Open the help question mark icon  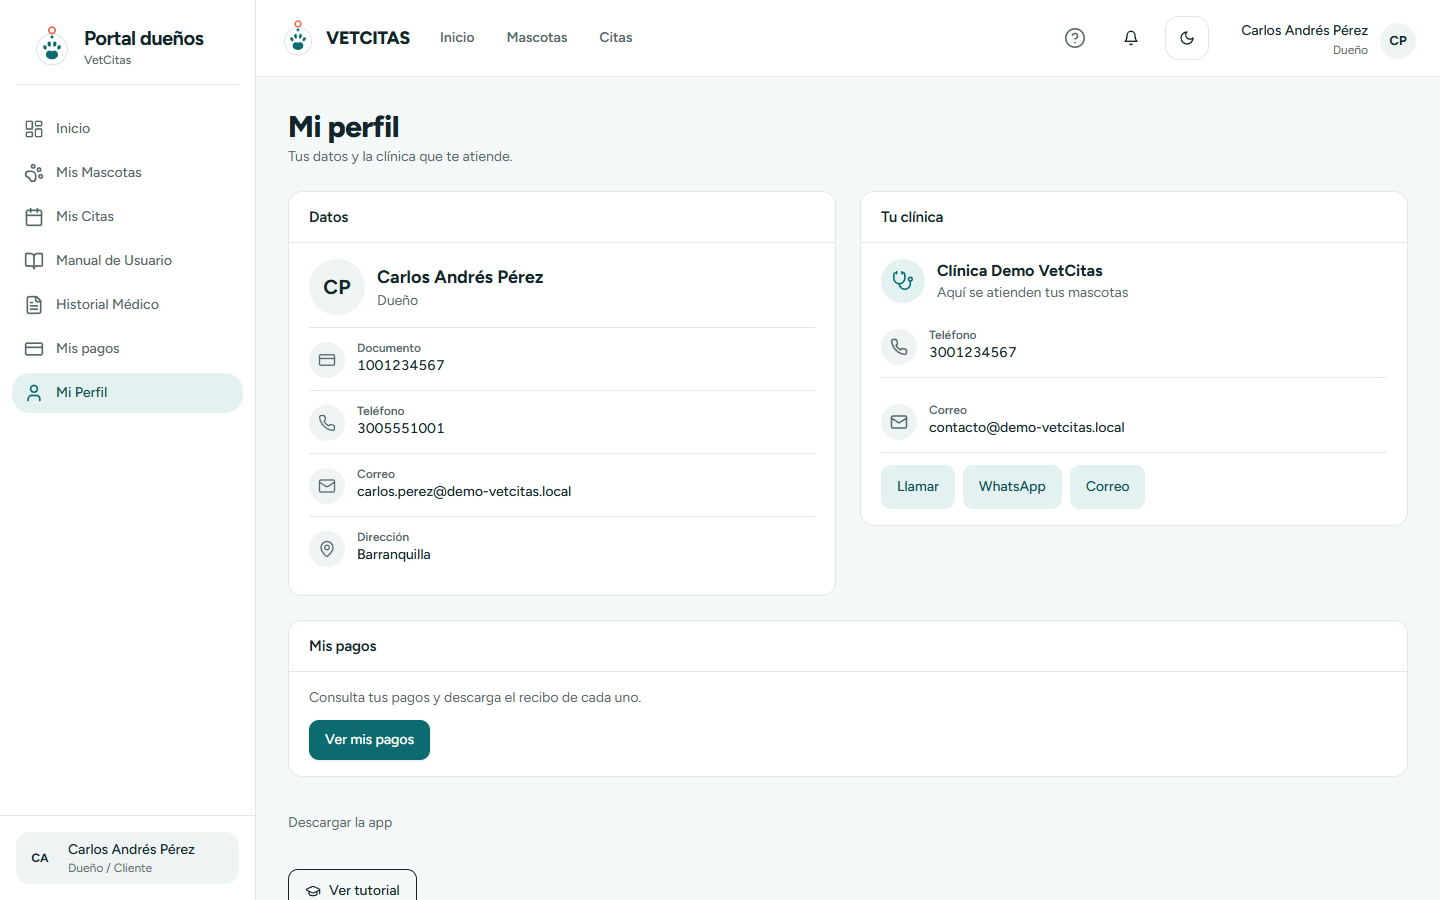[1075, 38]
